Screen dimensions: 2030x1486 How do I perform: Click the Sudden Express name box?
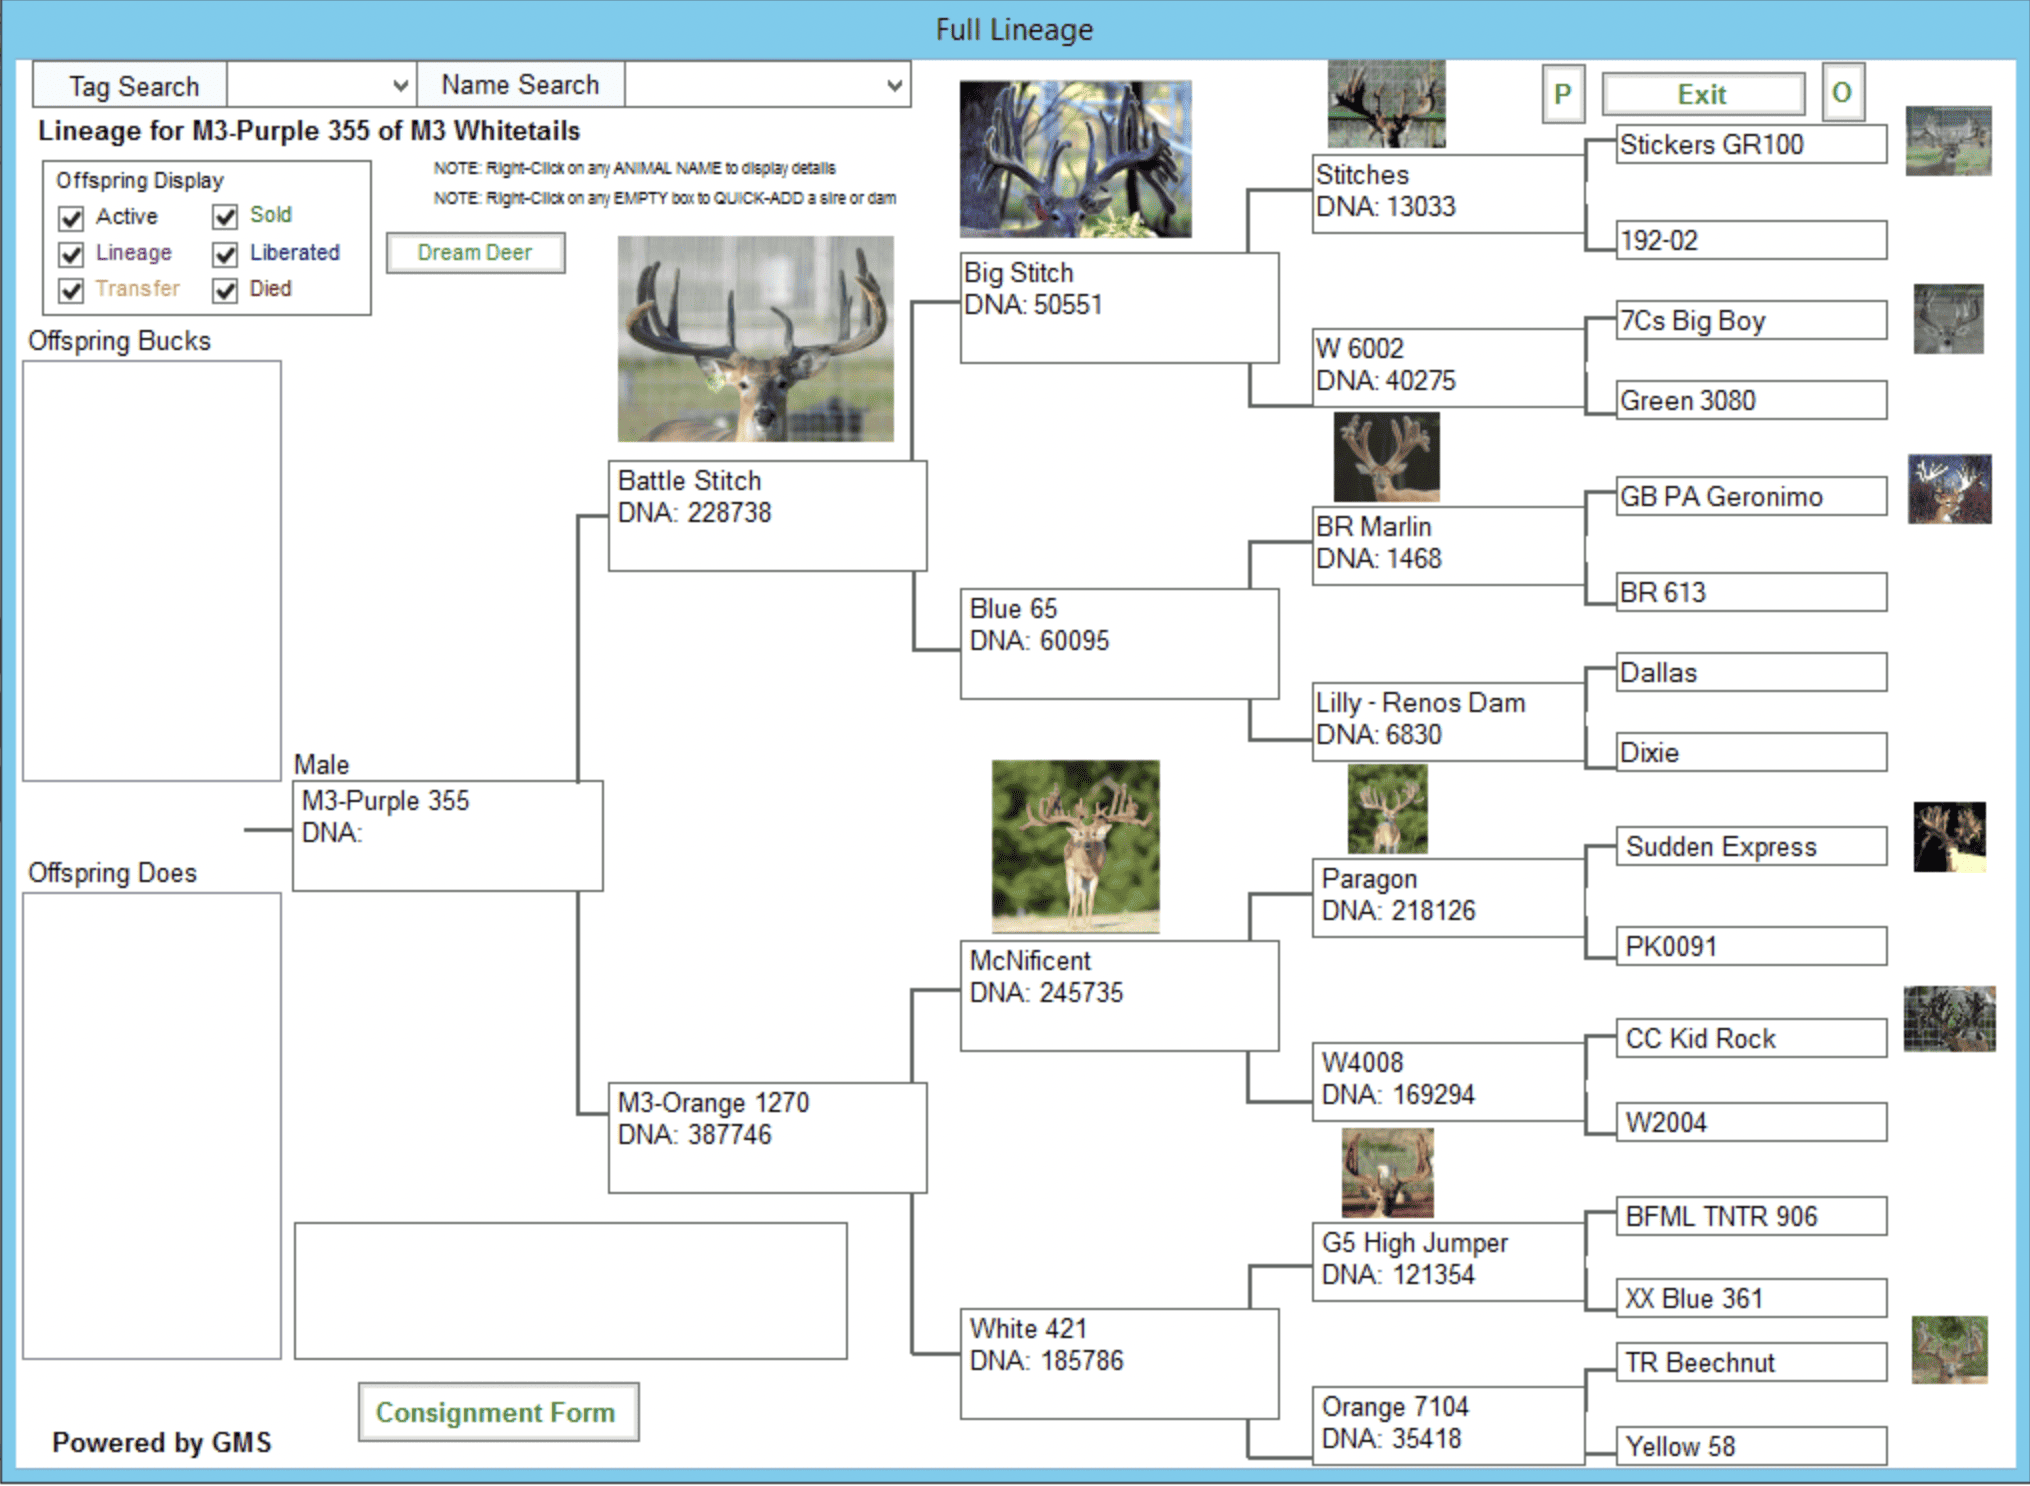pyautogui.click(x=1750, y=847)
